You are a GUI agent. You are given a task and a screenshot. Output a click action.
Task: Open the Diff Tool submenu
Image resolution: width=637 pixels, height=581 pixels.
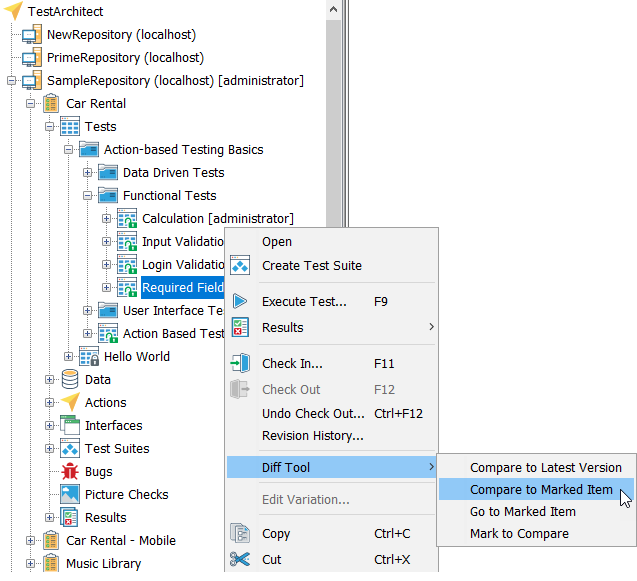(332, 467)
